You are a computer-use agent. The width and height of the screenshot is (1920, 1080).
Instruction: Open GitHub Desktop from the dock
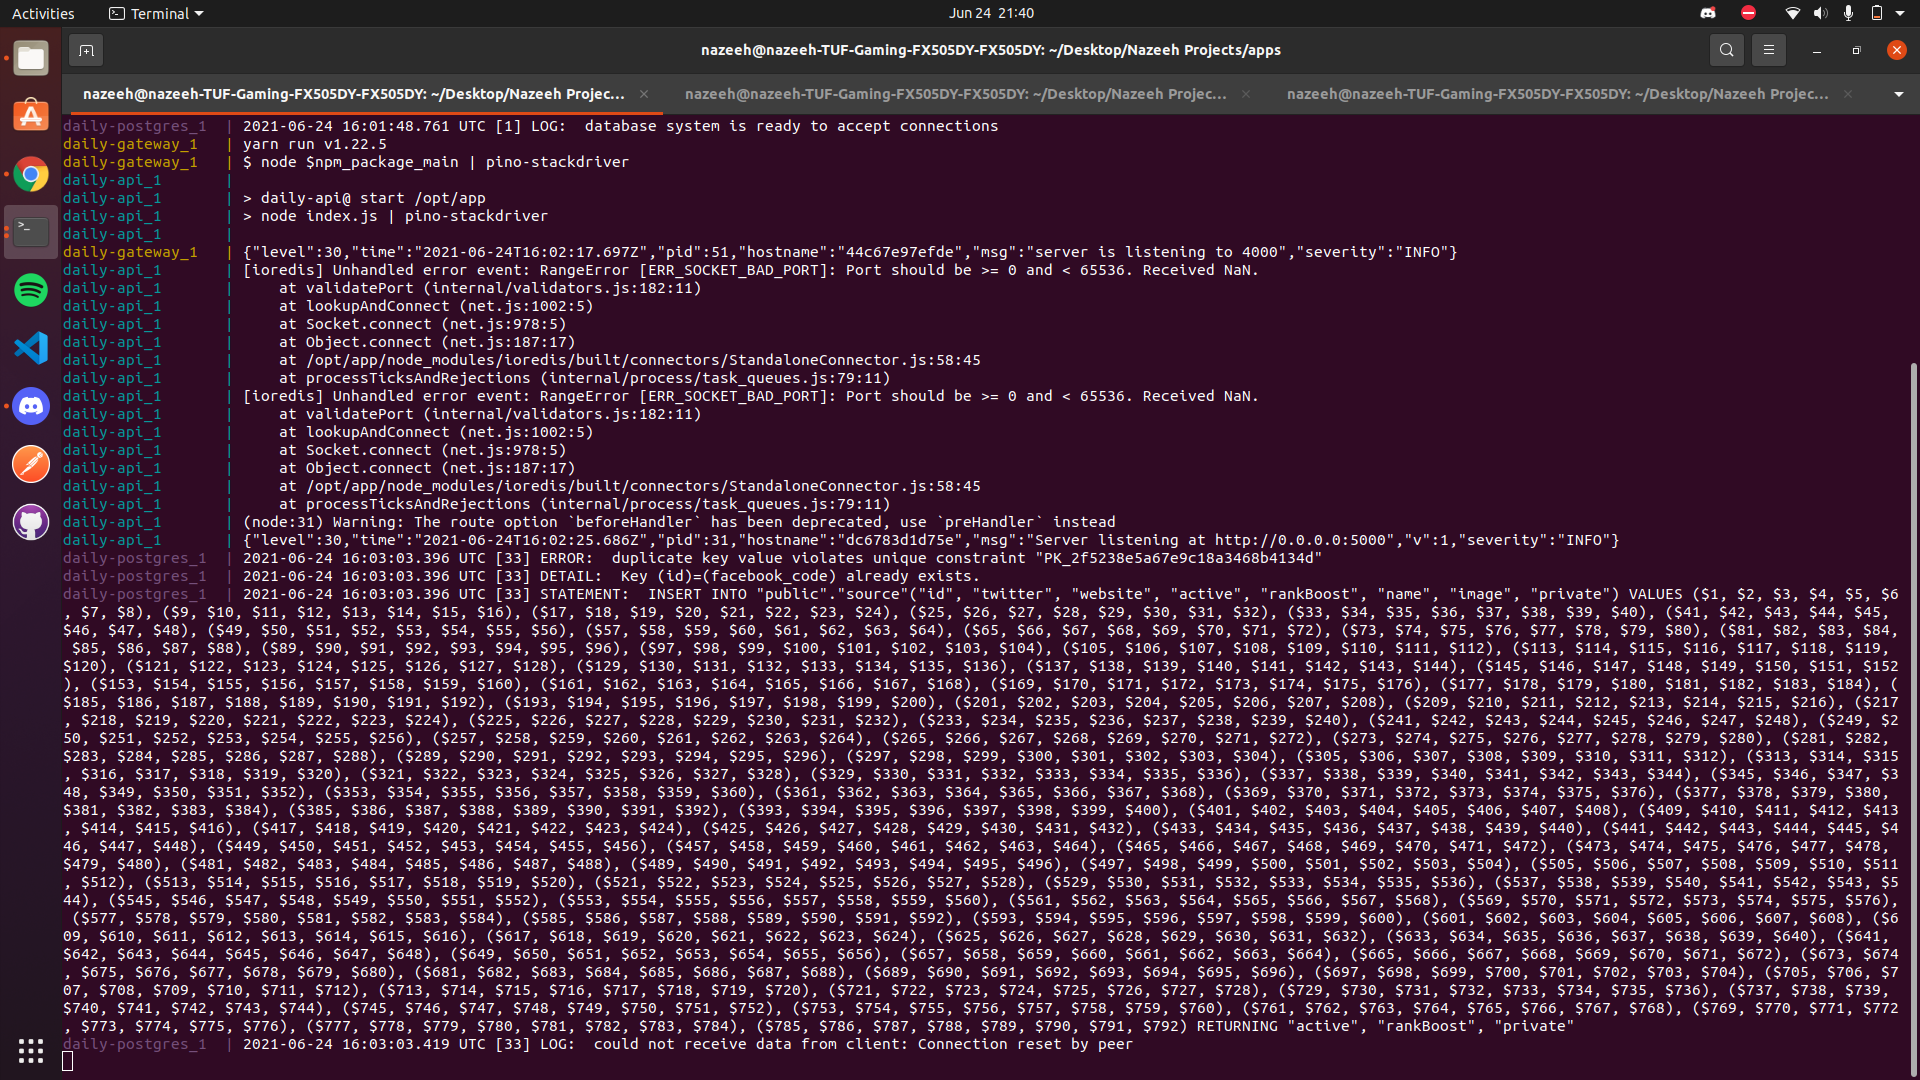(31, 522)
